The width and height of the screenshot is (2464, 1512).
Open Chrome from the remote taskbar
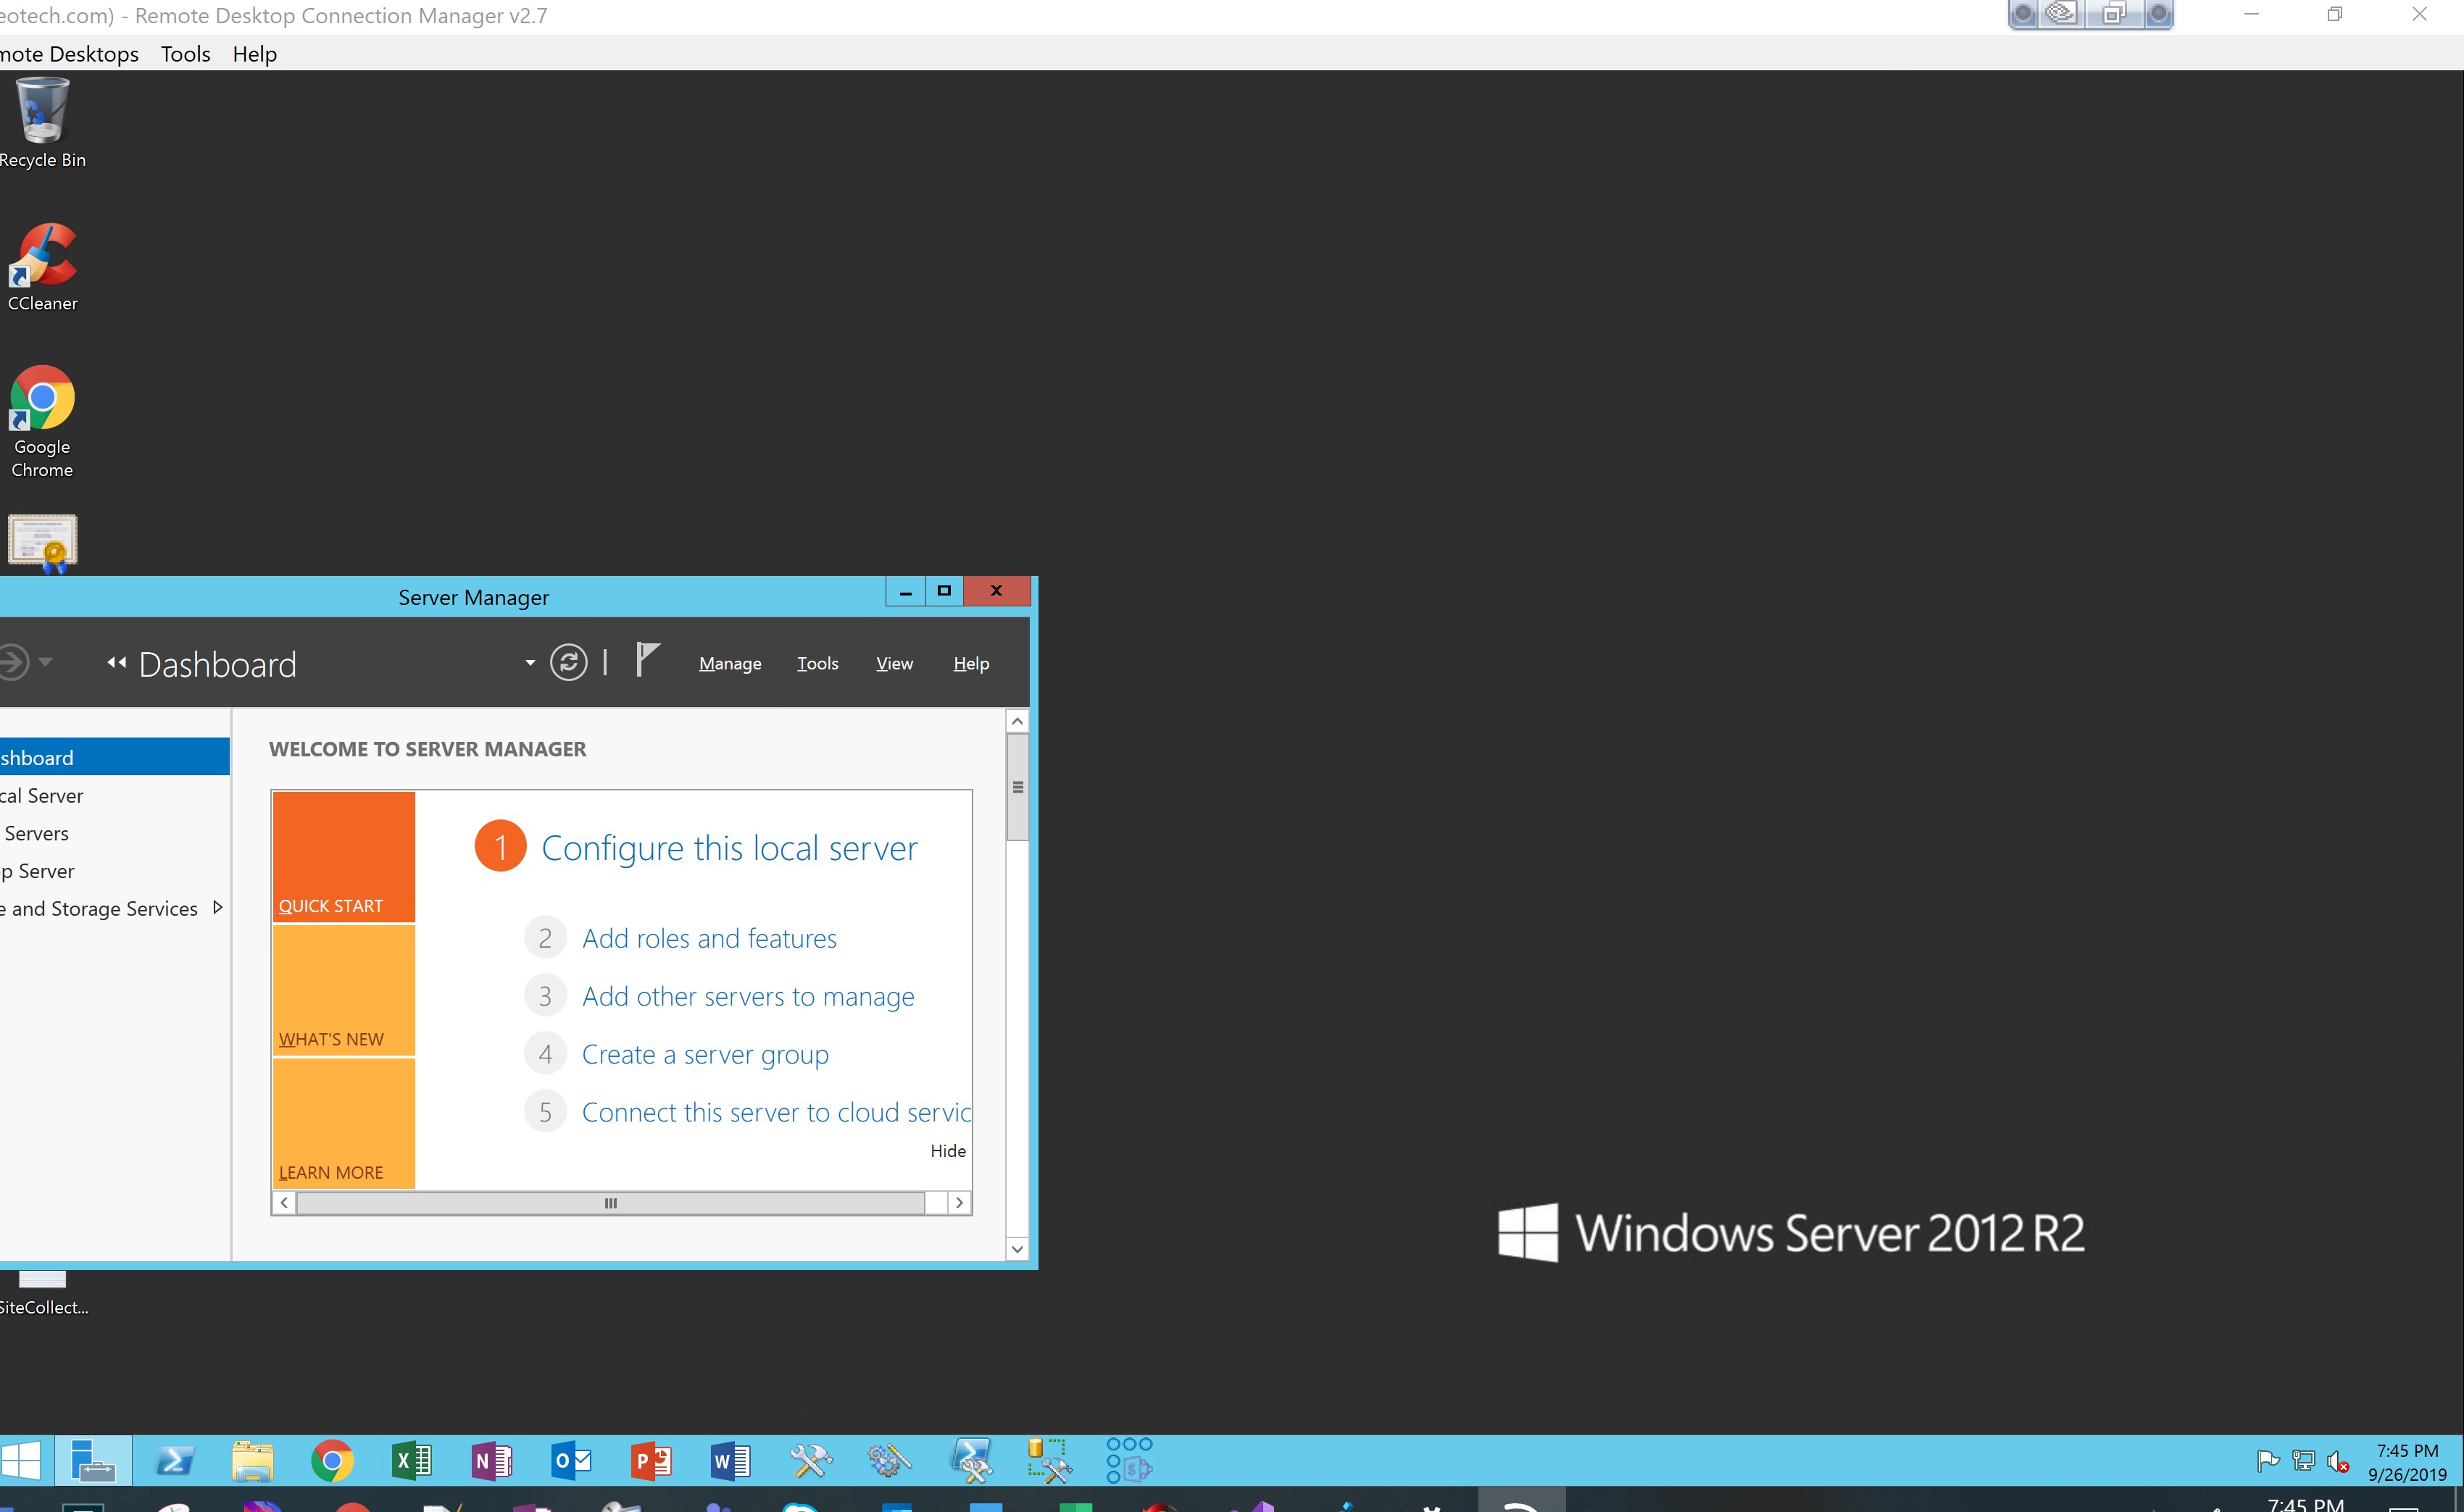tap(332, 1461)
